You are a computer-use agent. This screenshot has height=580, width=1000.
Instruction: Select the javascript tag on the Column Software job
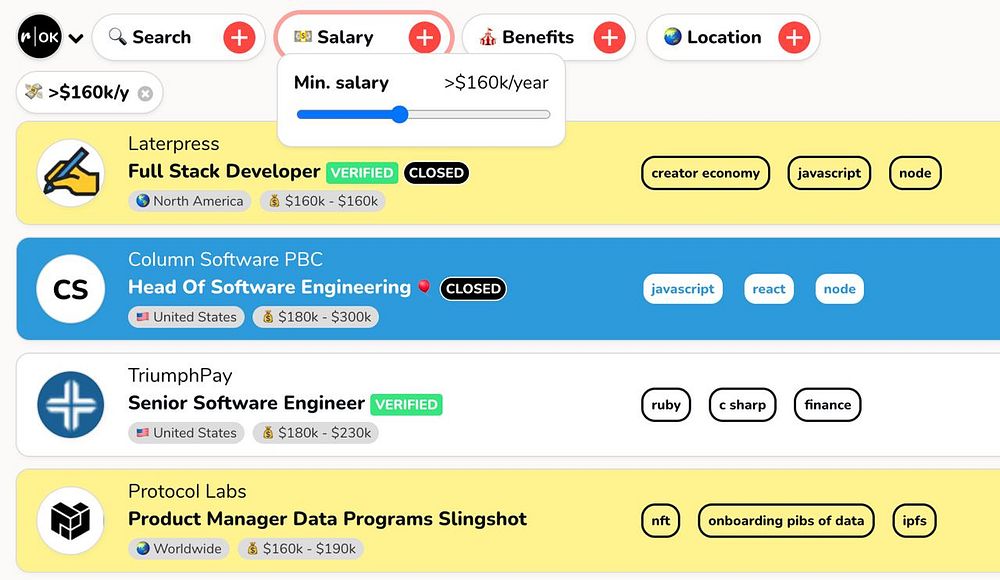pos(682,289)
